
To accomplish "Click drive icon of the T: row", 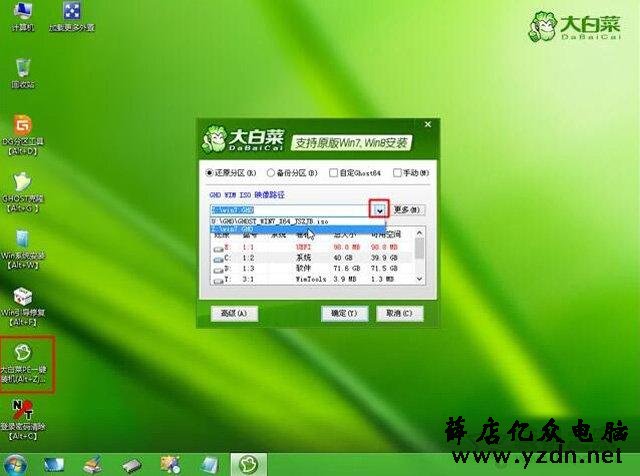I will pos(218,280).
